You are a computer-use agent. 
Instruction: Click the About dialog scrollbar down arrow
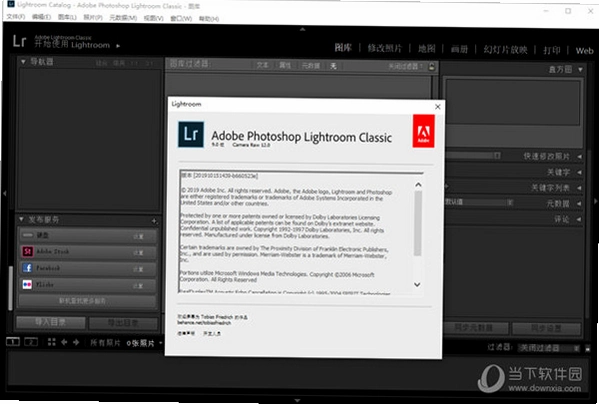417,284
